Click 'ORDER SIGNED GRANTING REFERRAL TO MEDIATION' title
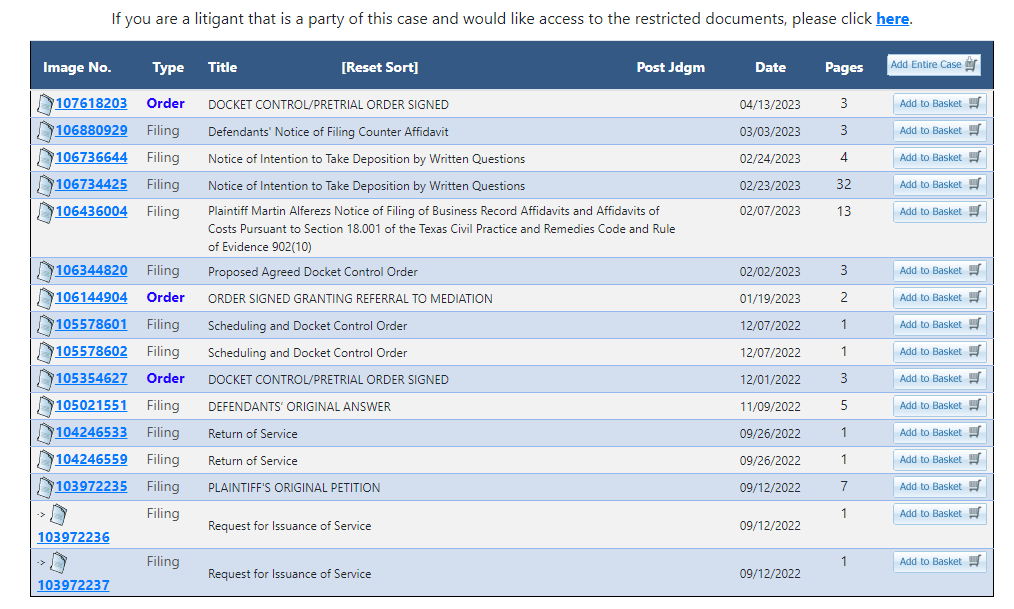The image size is (1014, 609). pyautogui.click(x=350, y=299)
